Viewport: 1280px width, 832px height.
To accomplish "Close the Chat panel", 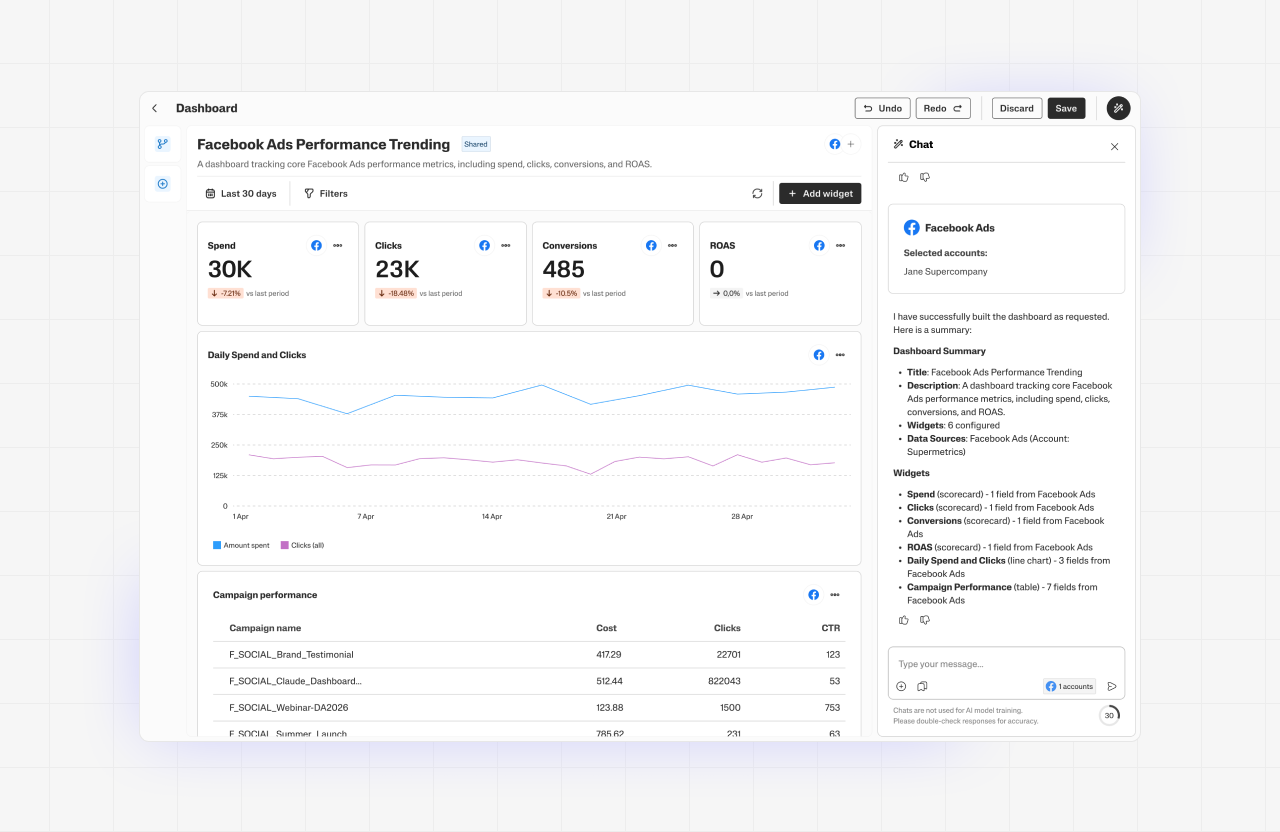I will [x=1115, y=146].
